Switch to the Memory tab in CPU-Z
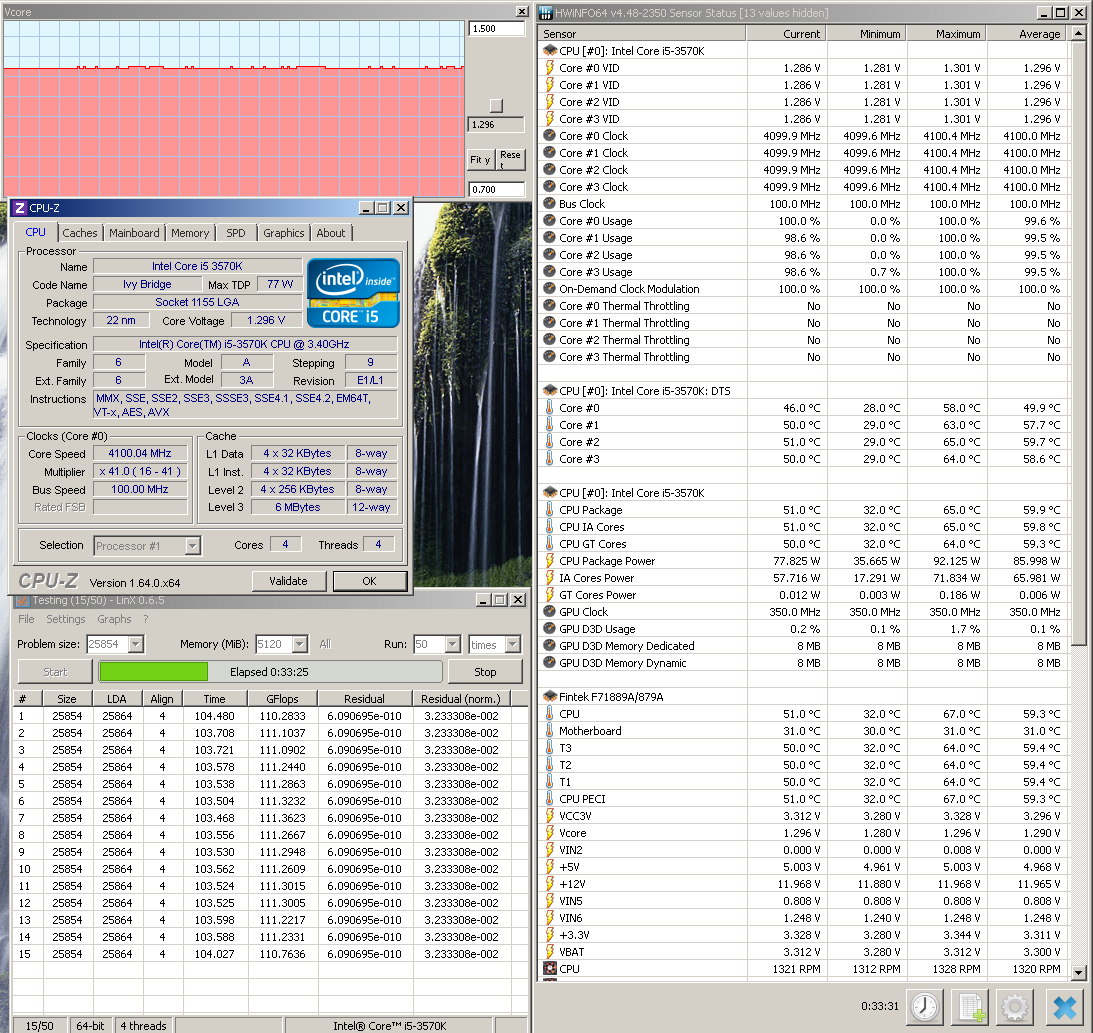The height and width of the screenshot is (1033, 1093). (190, 233)
